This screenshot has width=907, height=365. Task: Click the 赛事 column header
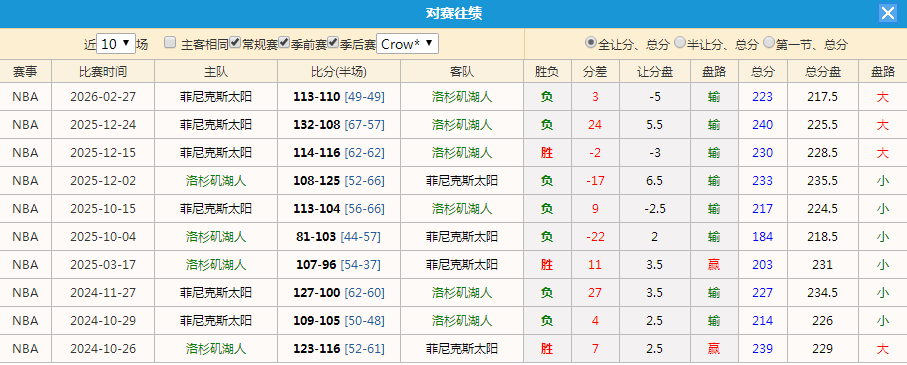(x=25, y=72)
